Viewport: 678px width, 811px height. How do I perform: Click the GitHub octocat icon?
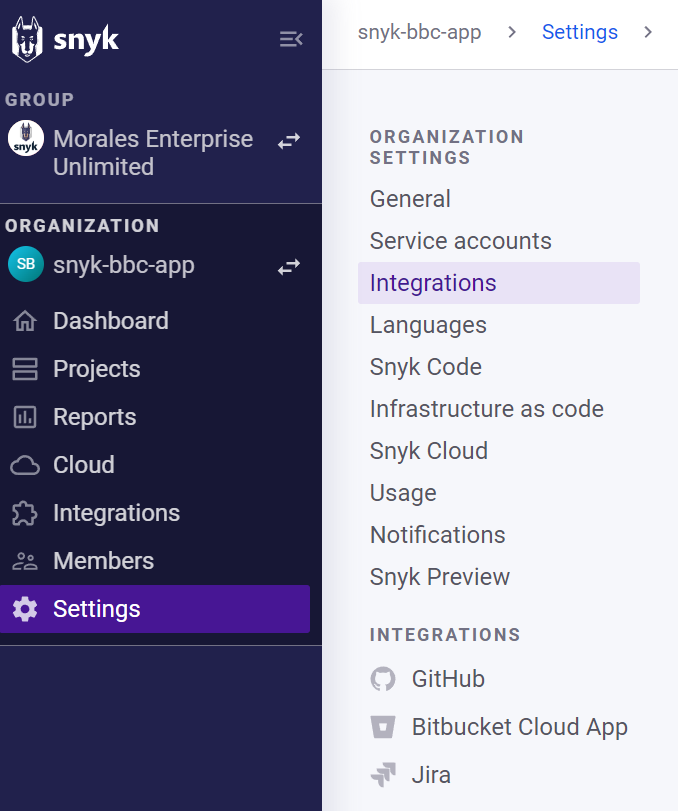(383, 679)
